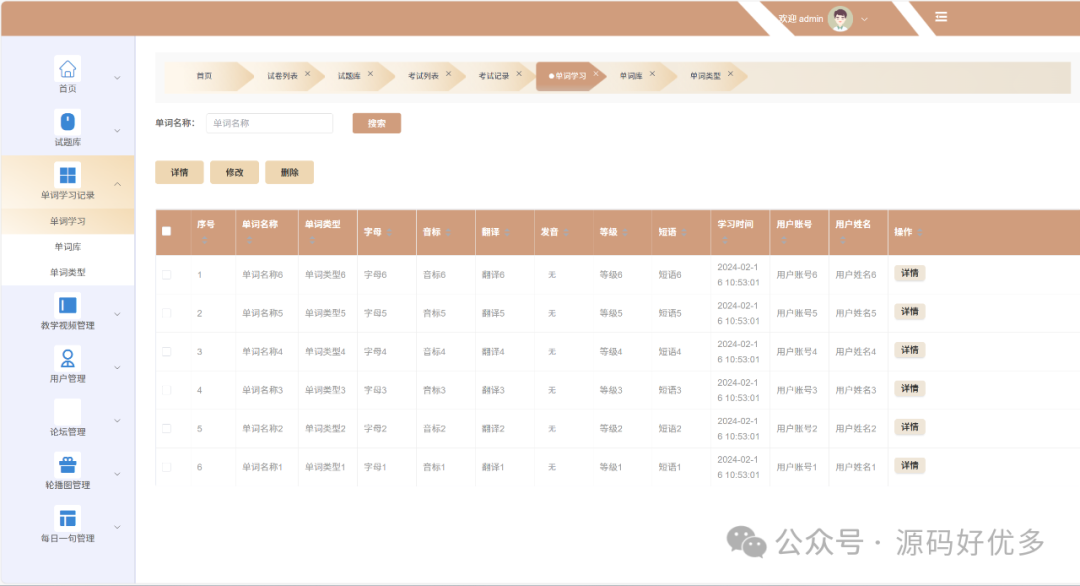Open the 每日一句管理 layout icon
The height and width of the screenshot is (586, 1080).
67,518
